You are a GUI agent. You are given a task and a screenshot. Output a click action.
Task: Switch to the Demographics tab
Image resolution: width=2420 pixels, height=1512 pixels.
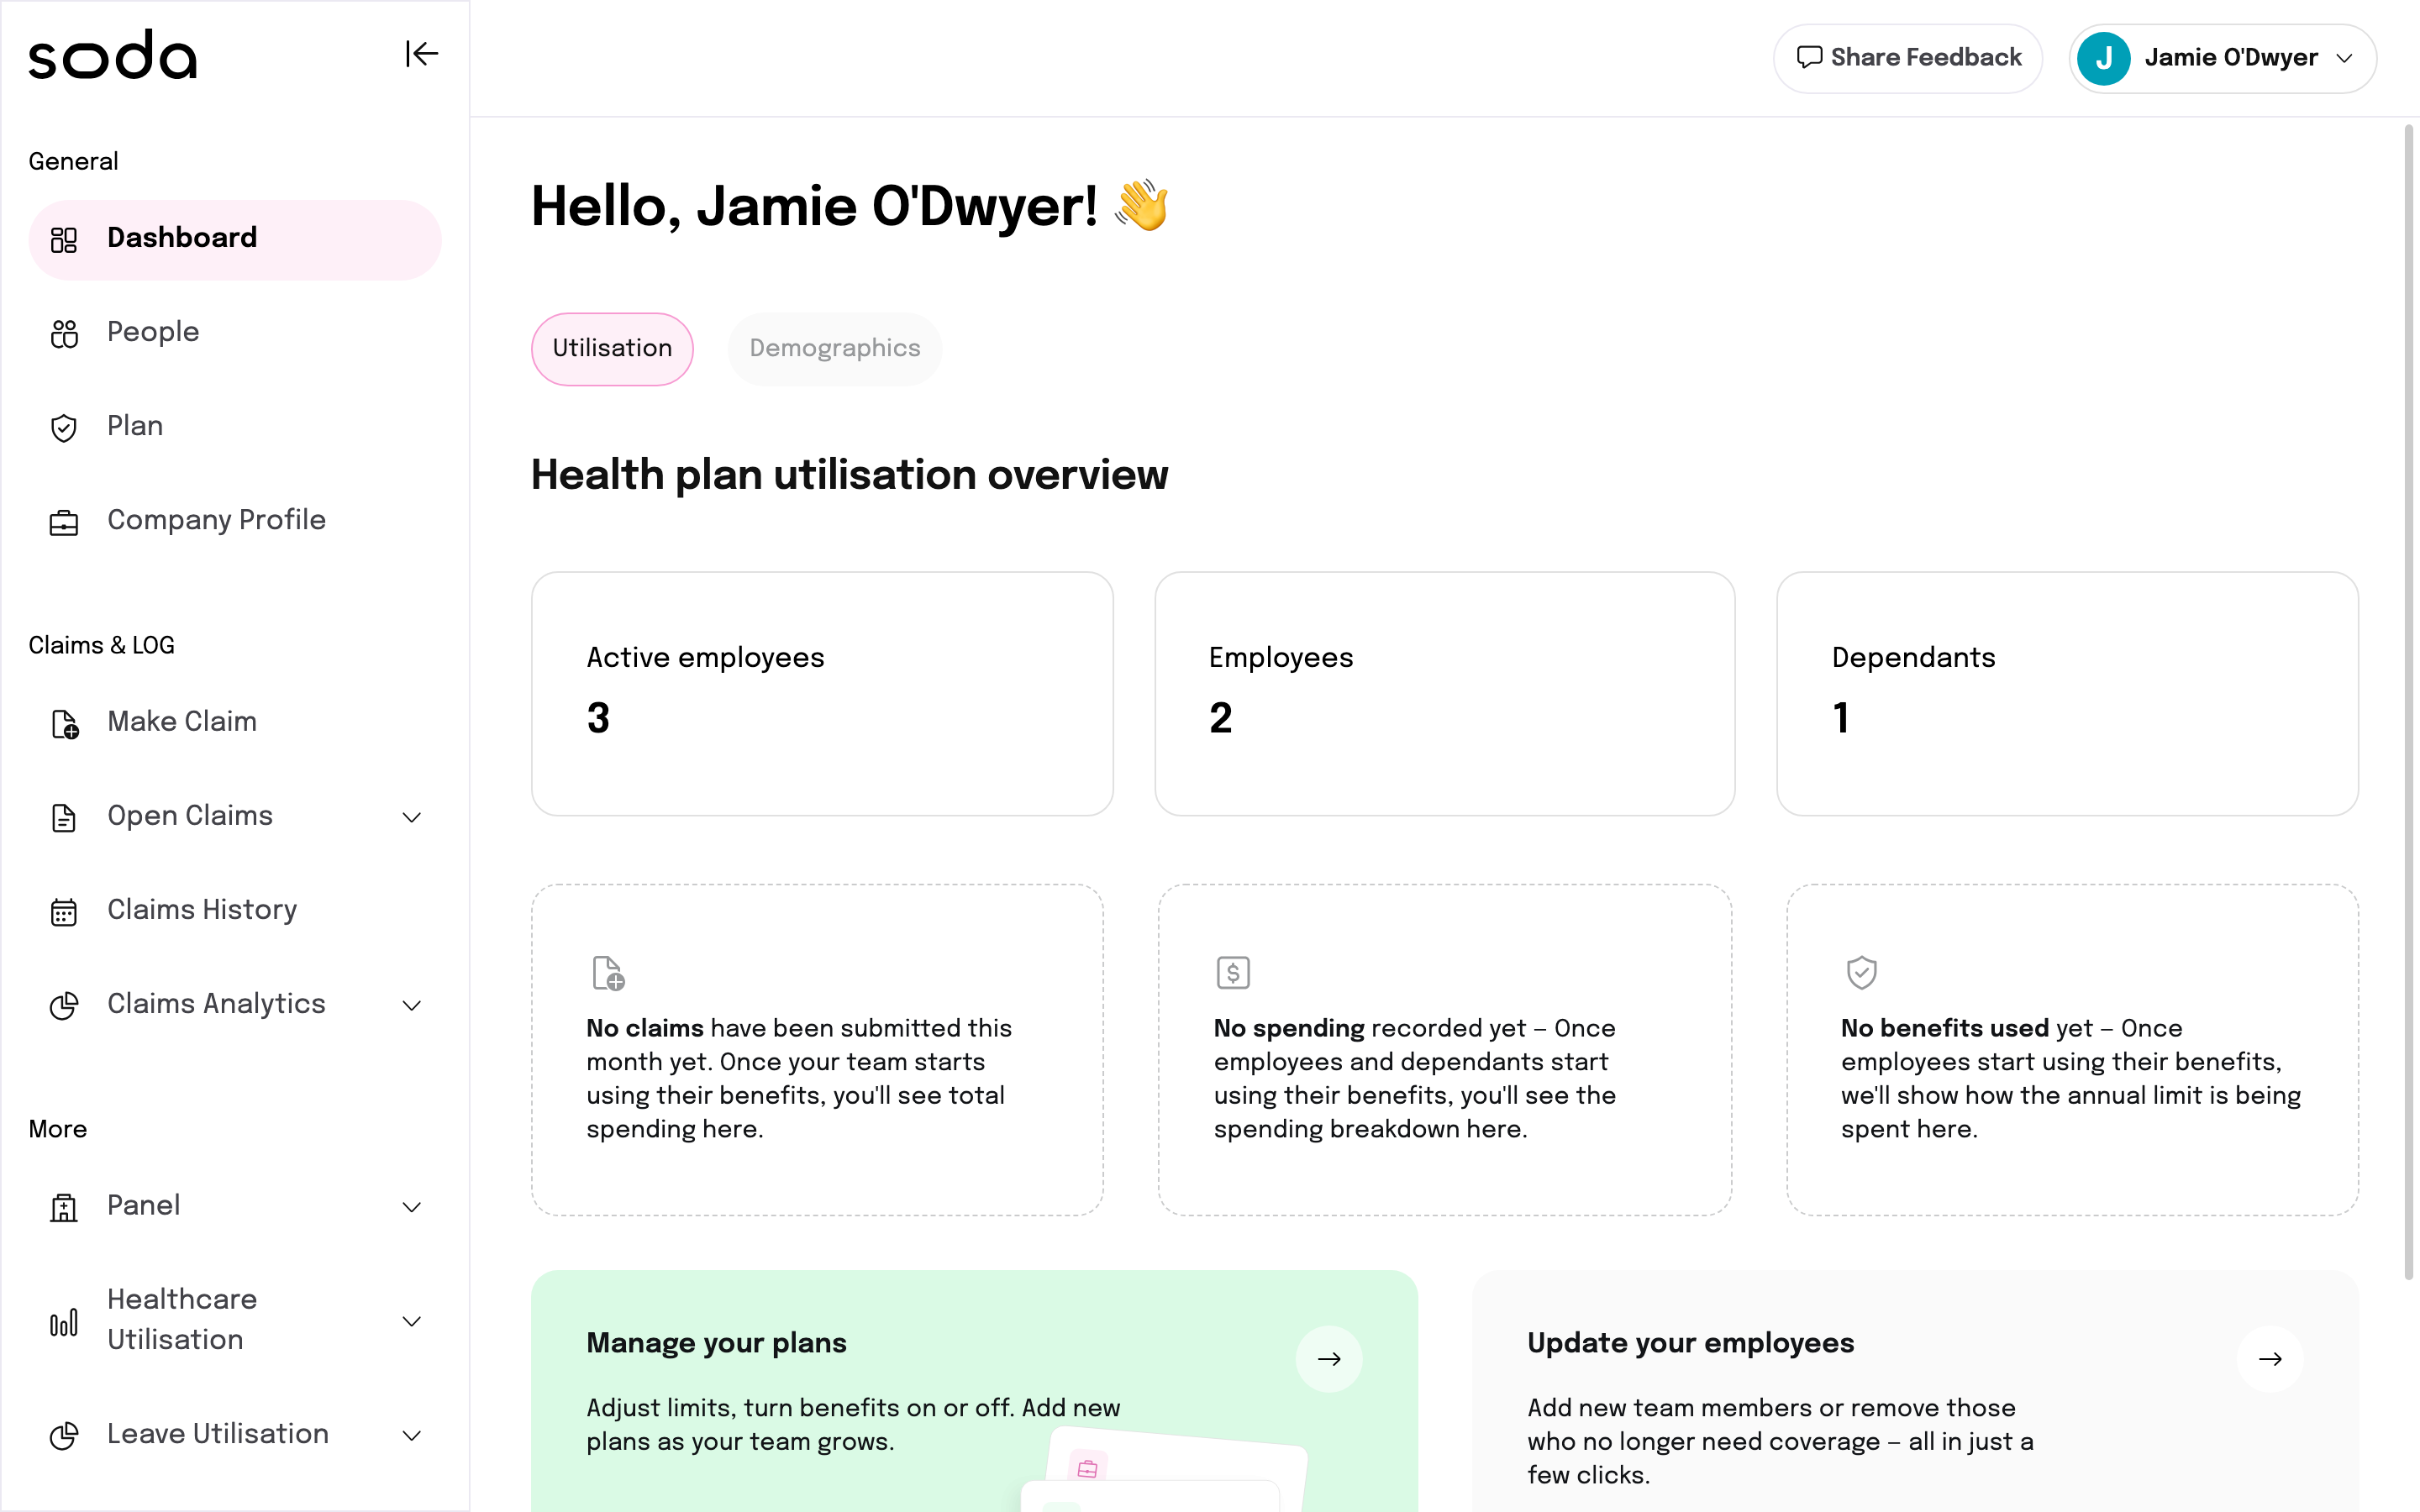click(835, 349)
